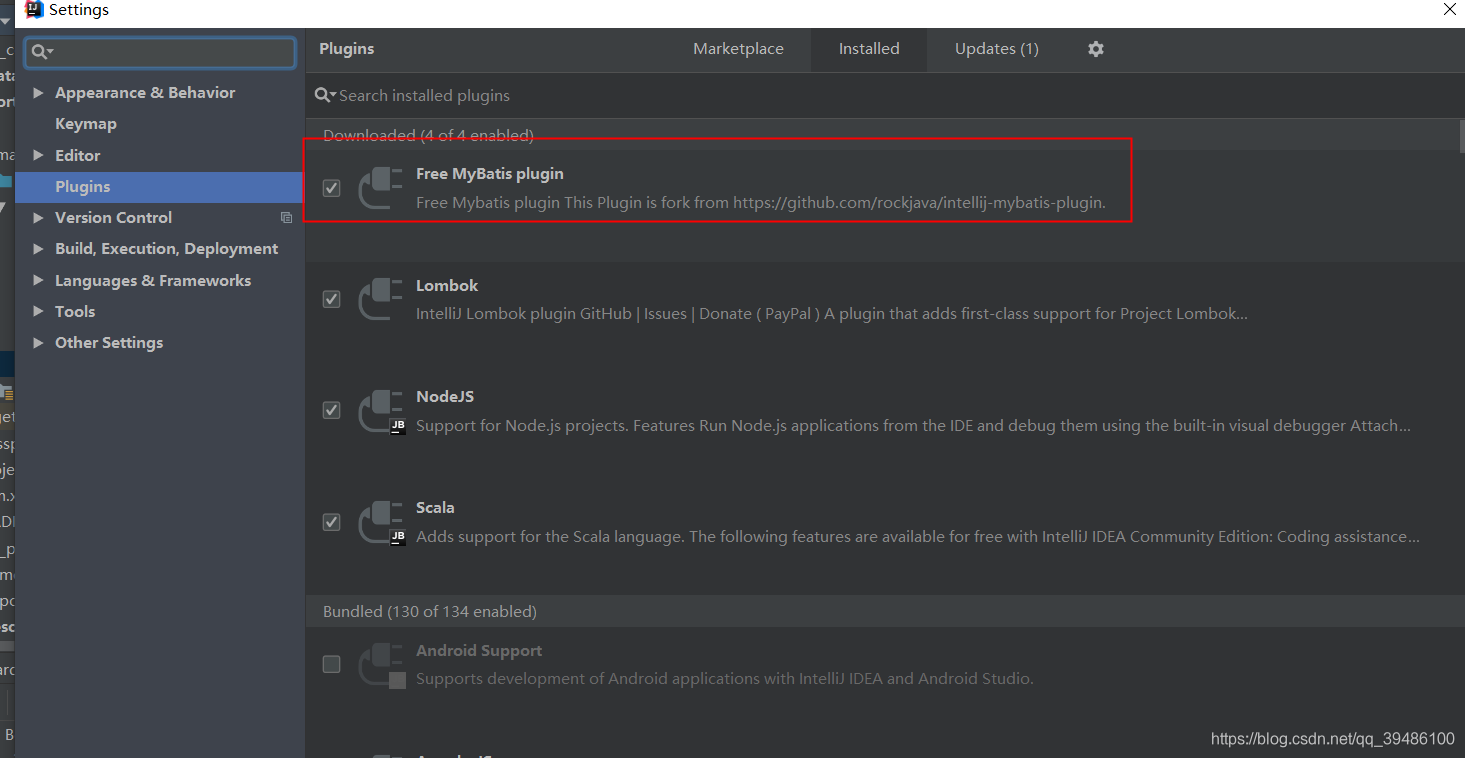The height and width of the screenshot is (758, 1465).
Task: Click the plugin settings gear icon
Action: pyautogui.click(x=1096, y=49)
